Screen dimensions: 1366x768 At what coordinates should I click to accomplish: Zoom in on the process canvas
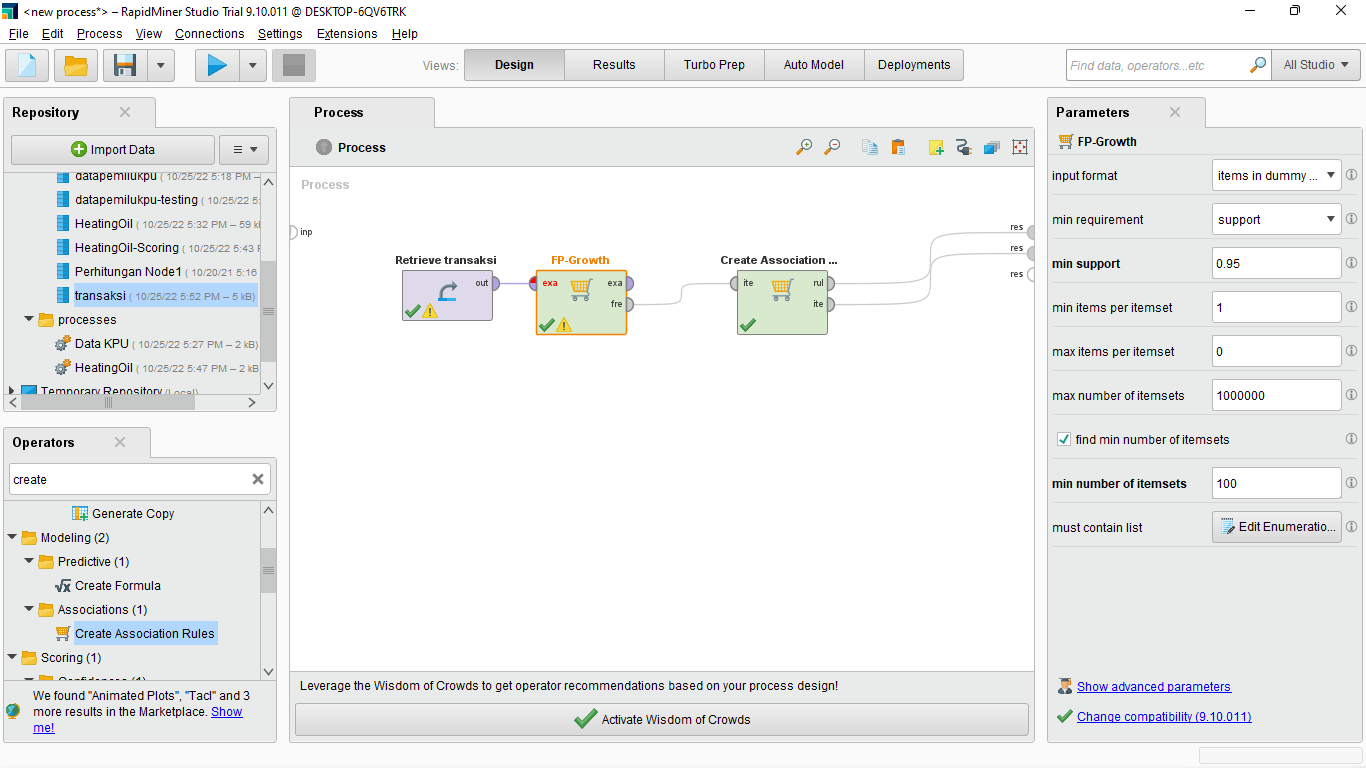pyautogui.click(x=804, y=146)
